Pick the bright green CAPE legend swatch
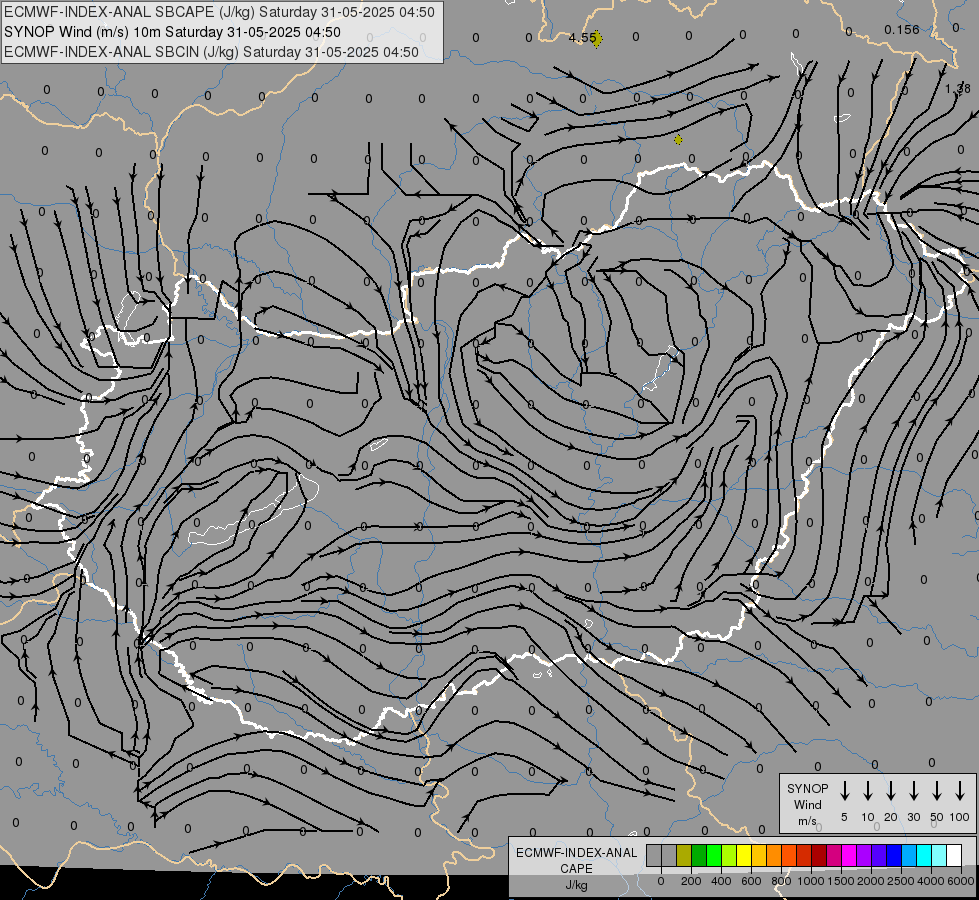 714,855
